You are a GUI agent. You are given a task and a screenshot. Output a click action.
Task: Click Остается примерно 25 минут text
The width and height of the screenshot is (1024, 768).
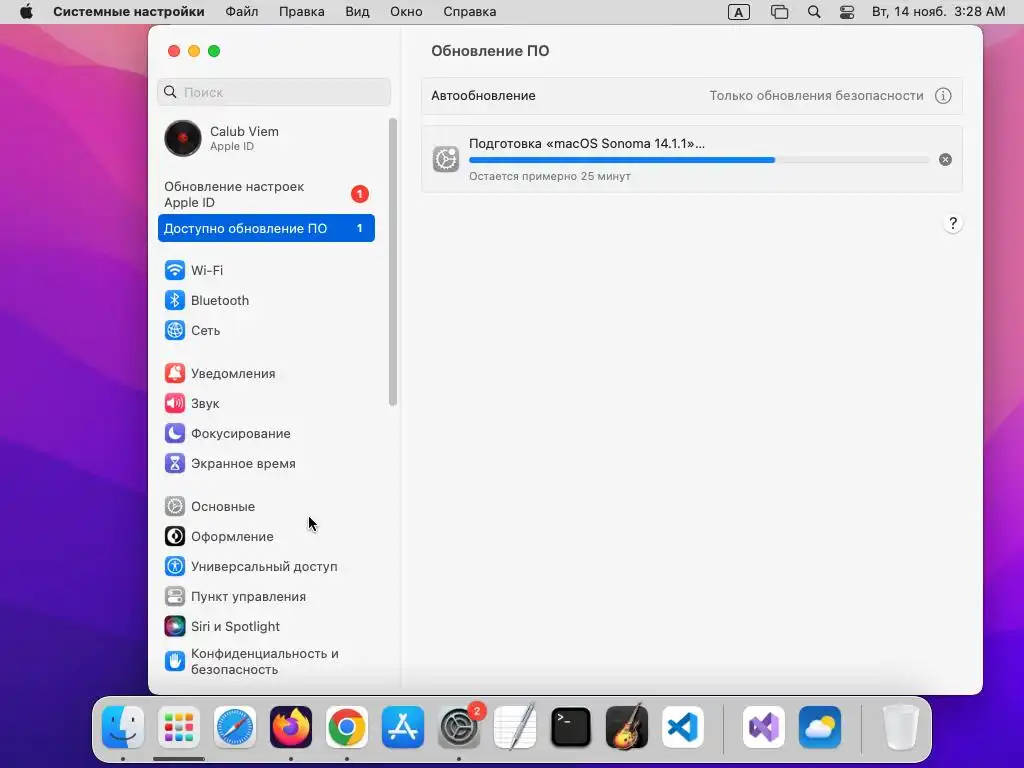pos(550,176)
